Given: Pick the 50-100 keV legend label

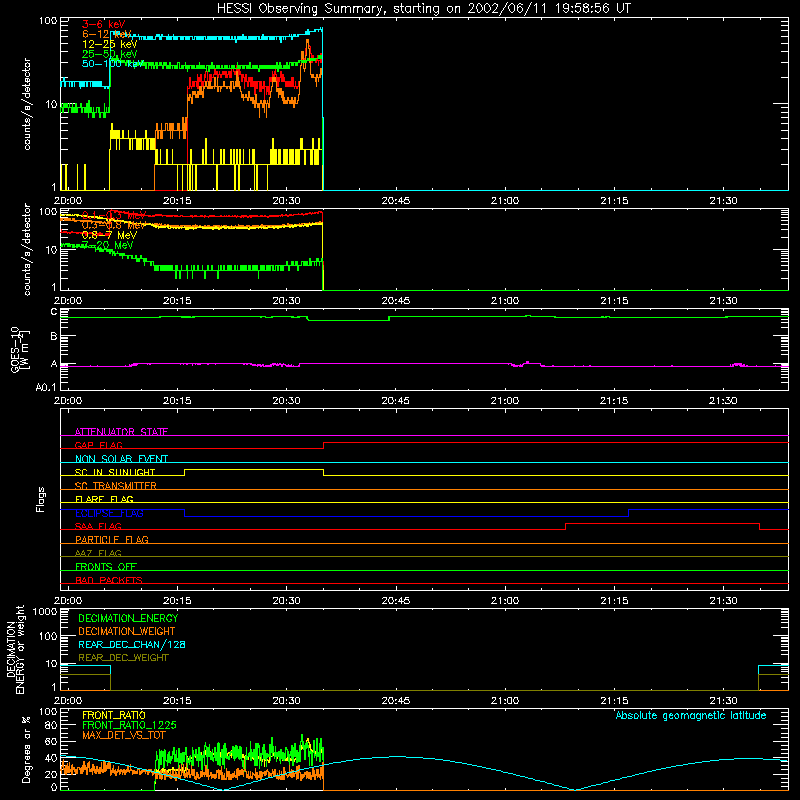Looking at the screenshot, I should click(x=112, y=63).
